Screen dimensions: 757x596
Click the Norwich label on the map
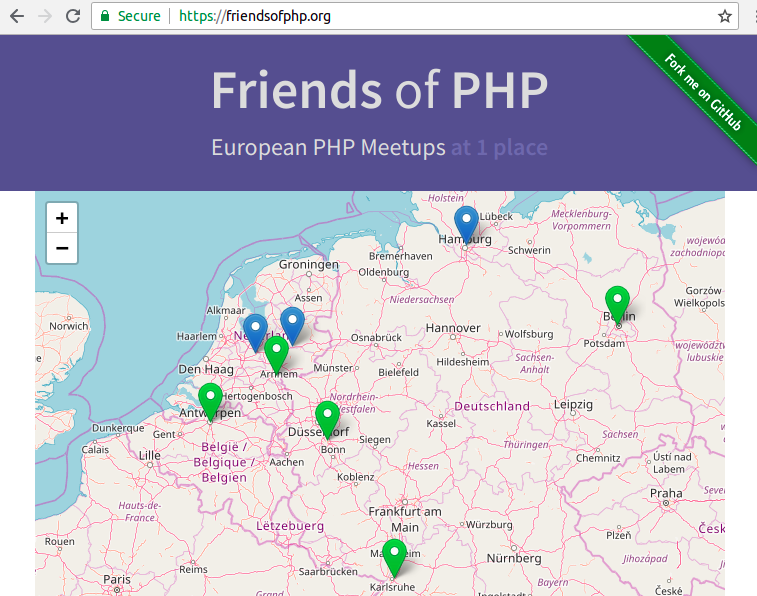[x=69, y=326]
